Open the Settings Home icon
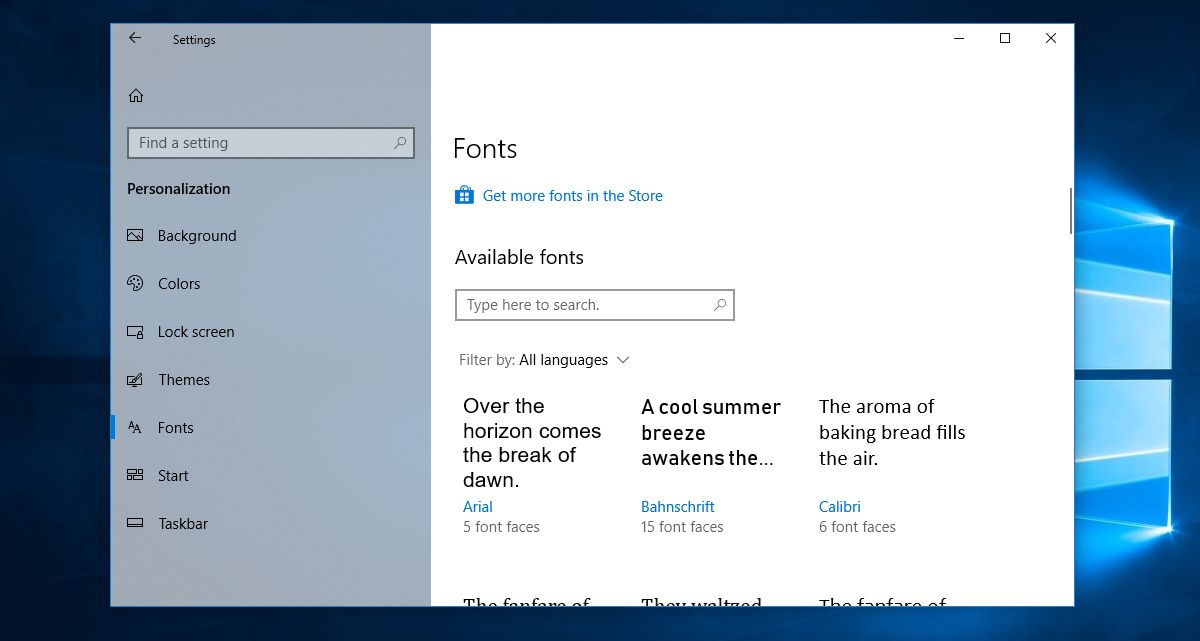This screenshot has width=1200, height=641. (136, 96)
